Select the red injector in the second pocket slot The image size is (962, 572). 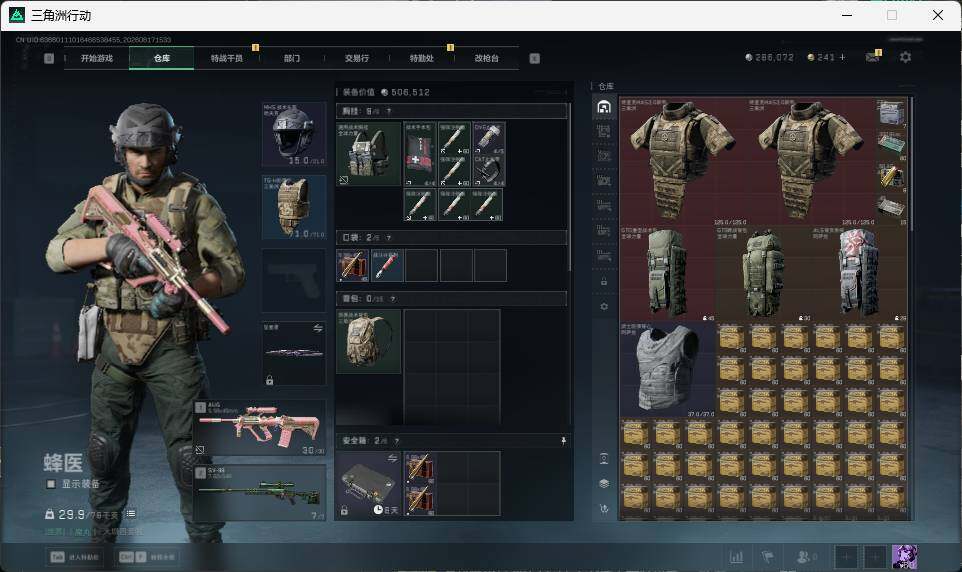tap(387, 265)
